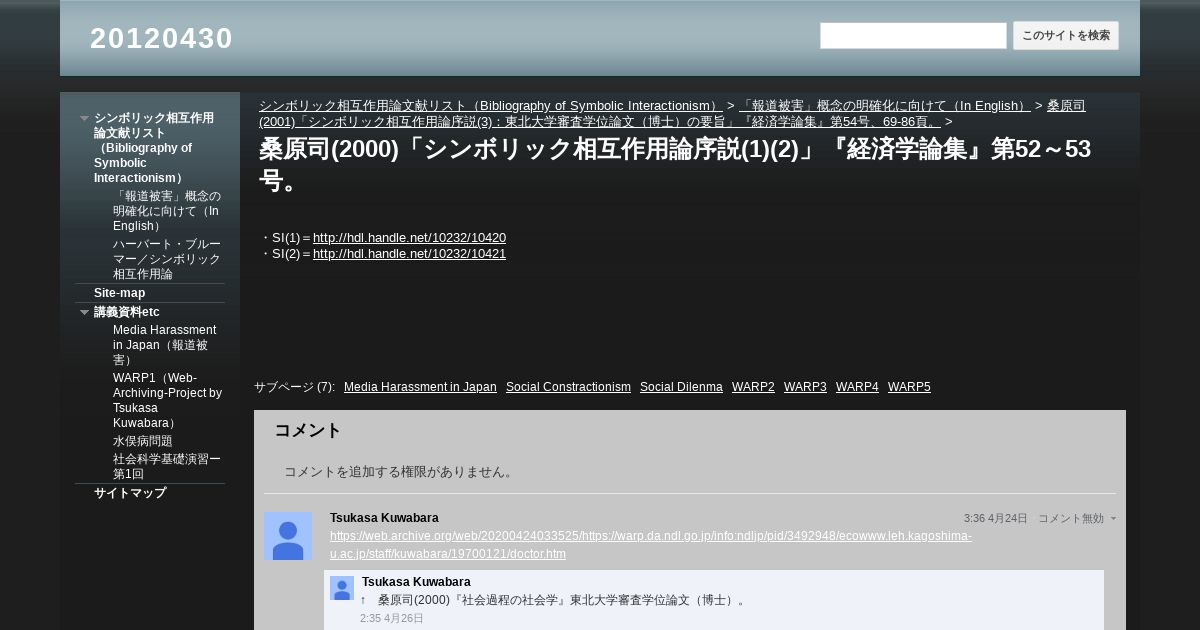This screenshot has width=1200, height=630.
Task: Click the コメント section heading
Action: [x=308, y=430]
